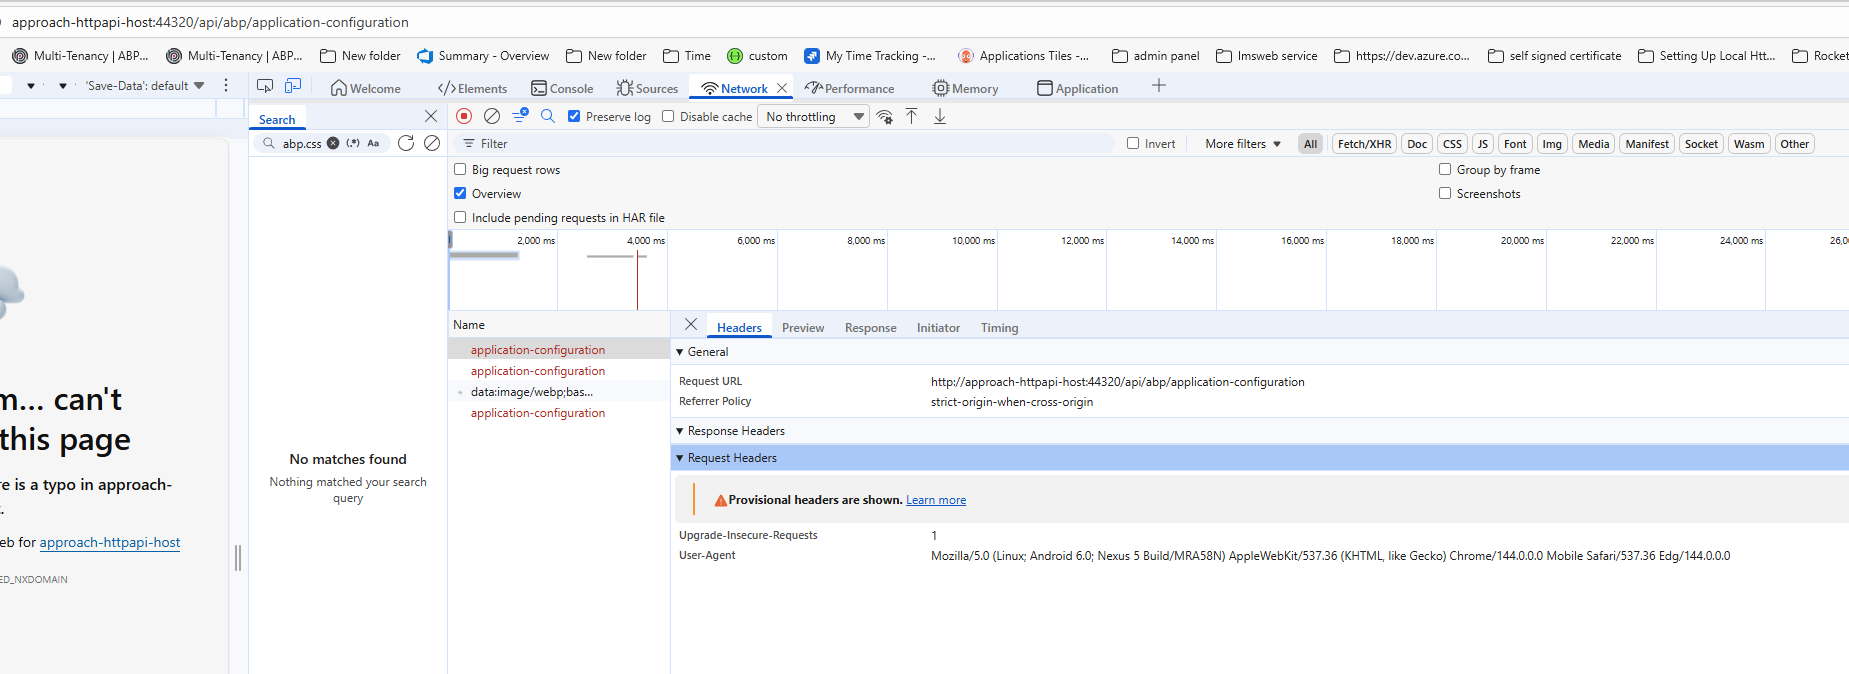The height and width of the screenshot is (674, 1849).
Task: Click the record network log icon
Action: coord(464,116)
